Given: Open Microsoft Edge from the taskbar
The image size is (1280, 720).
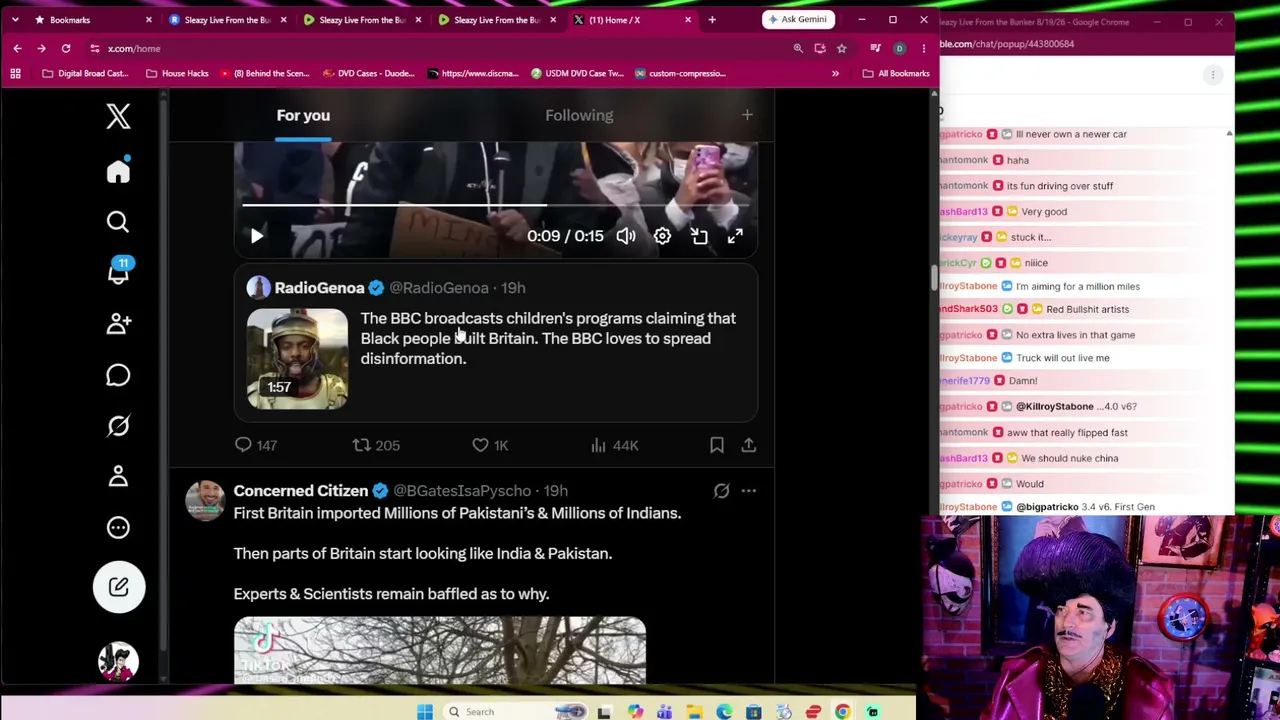Looking at the screenshot, I should coord(724,712).
